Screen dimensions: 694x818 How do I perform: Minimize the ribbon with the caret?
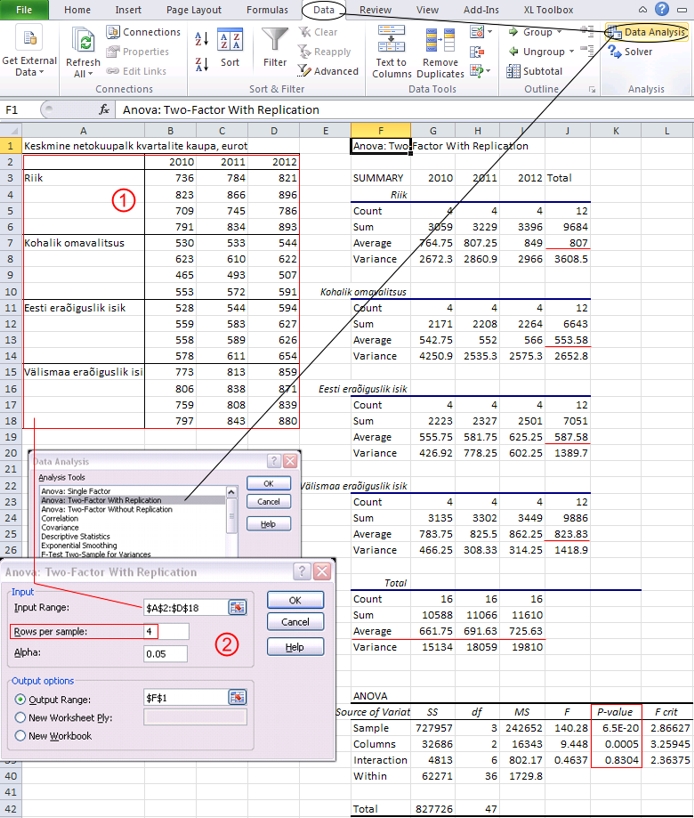[643, 9]
